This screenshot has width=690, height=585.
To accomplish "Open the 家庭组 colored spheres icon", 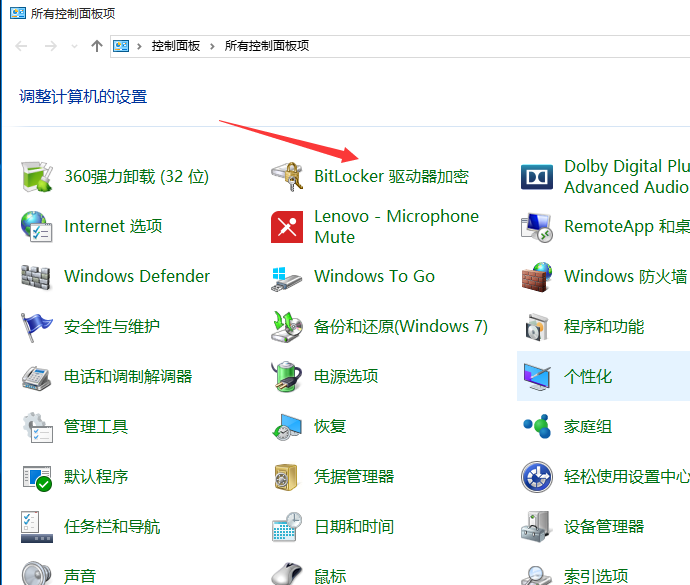I will pos(537,426).
